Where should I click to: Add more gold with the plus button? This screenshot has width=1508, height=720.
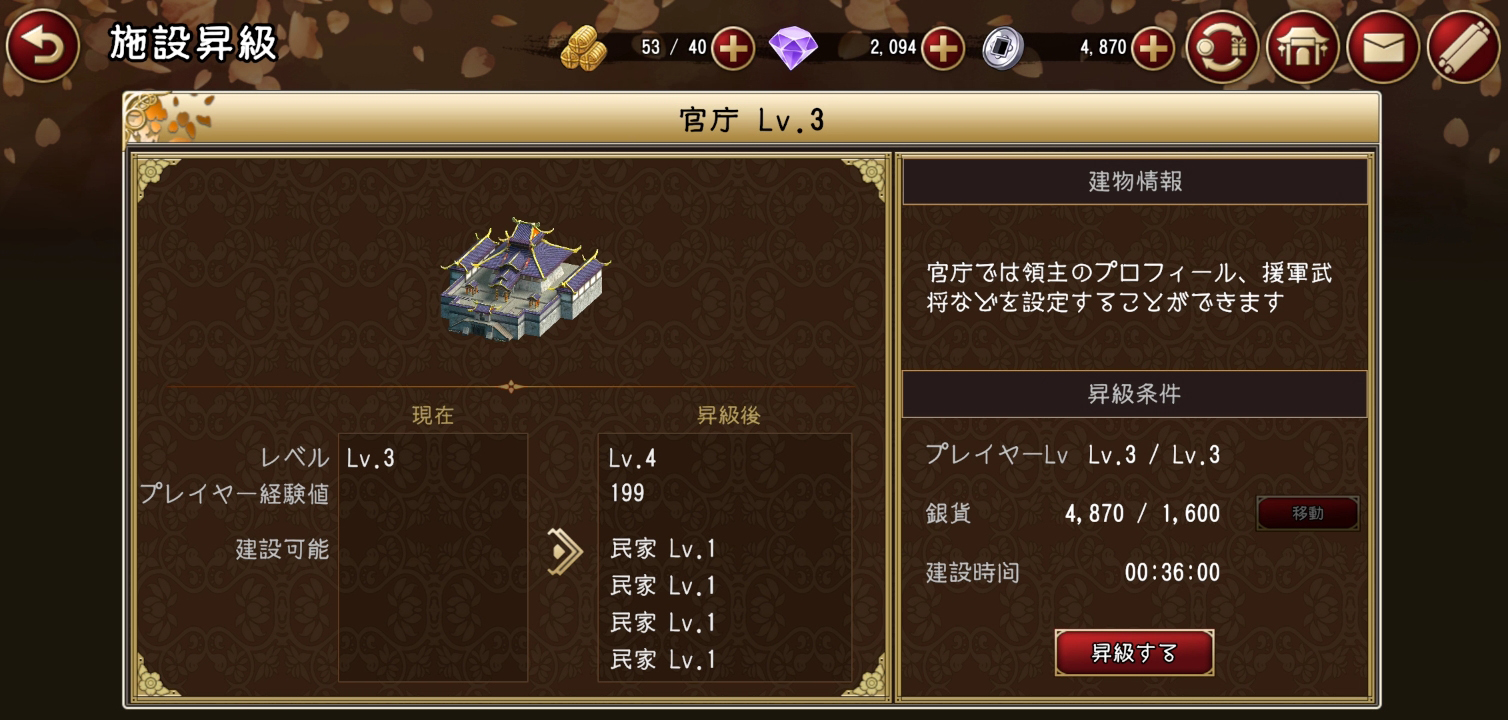733,48
